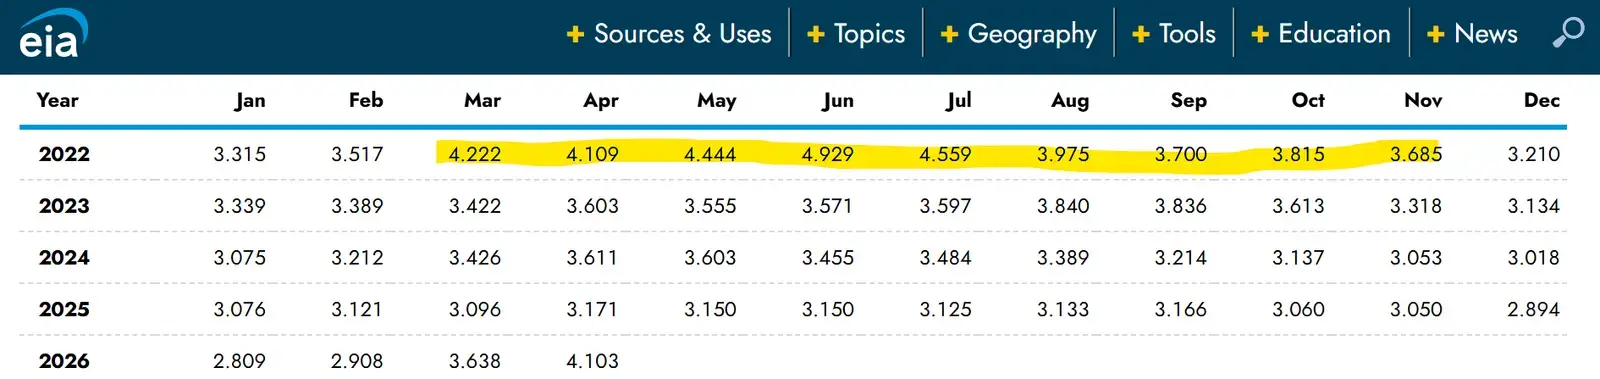Click the Sep column header
This screenshot has width=1600, height=379.
pyautogui.click(x=1189, y=101)
